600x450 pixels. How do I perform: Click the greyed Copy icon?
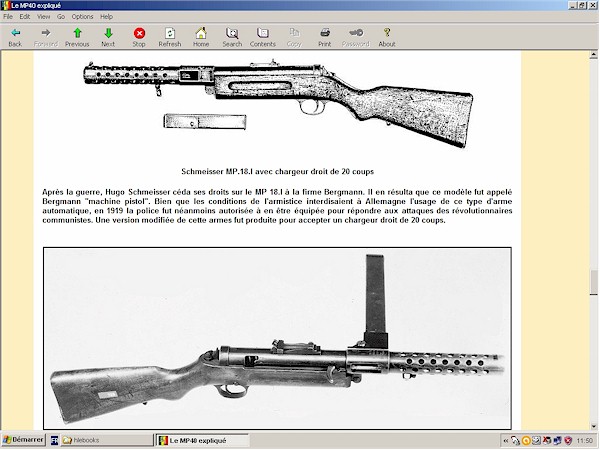294,37
